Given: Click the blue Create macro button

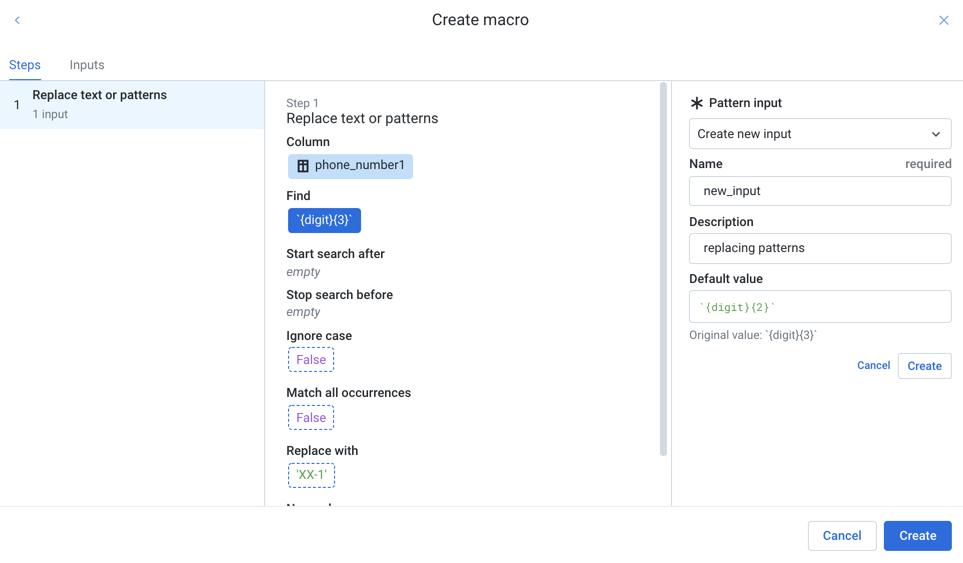Looking at the screenshot, I should click(x=917, y=536).
